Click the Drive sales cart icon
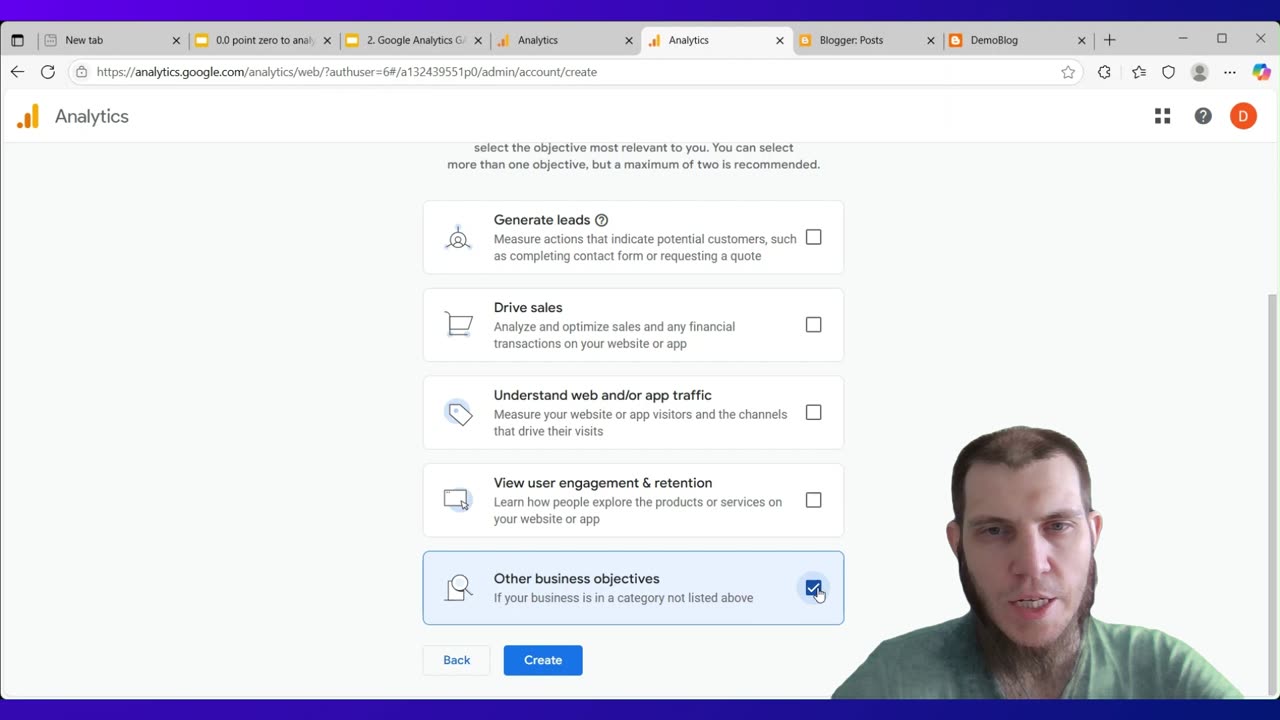 [459, 325]
